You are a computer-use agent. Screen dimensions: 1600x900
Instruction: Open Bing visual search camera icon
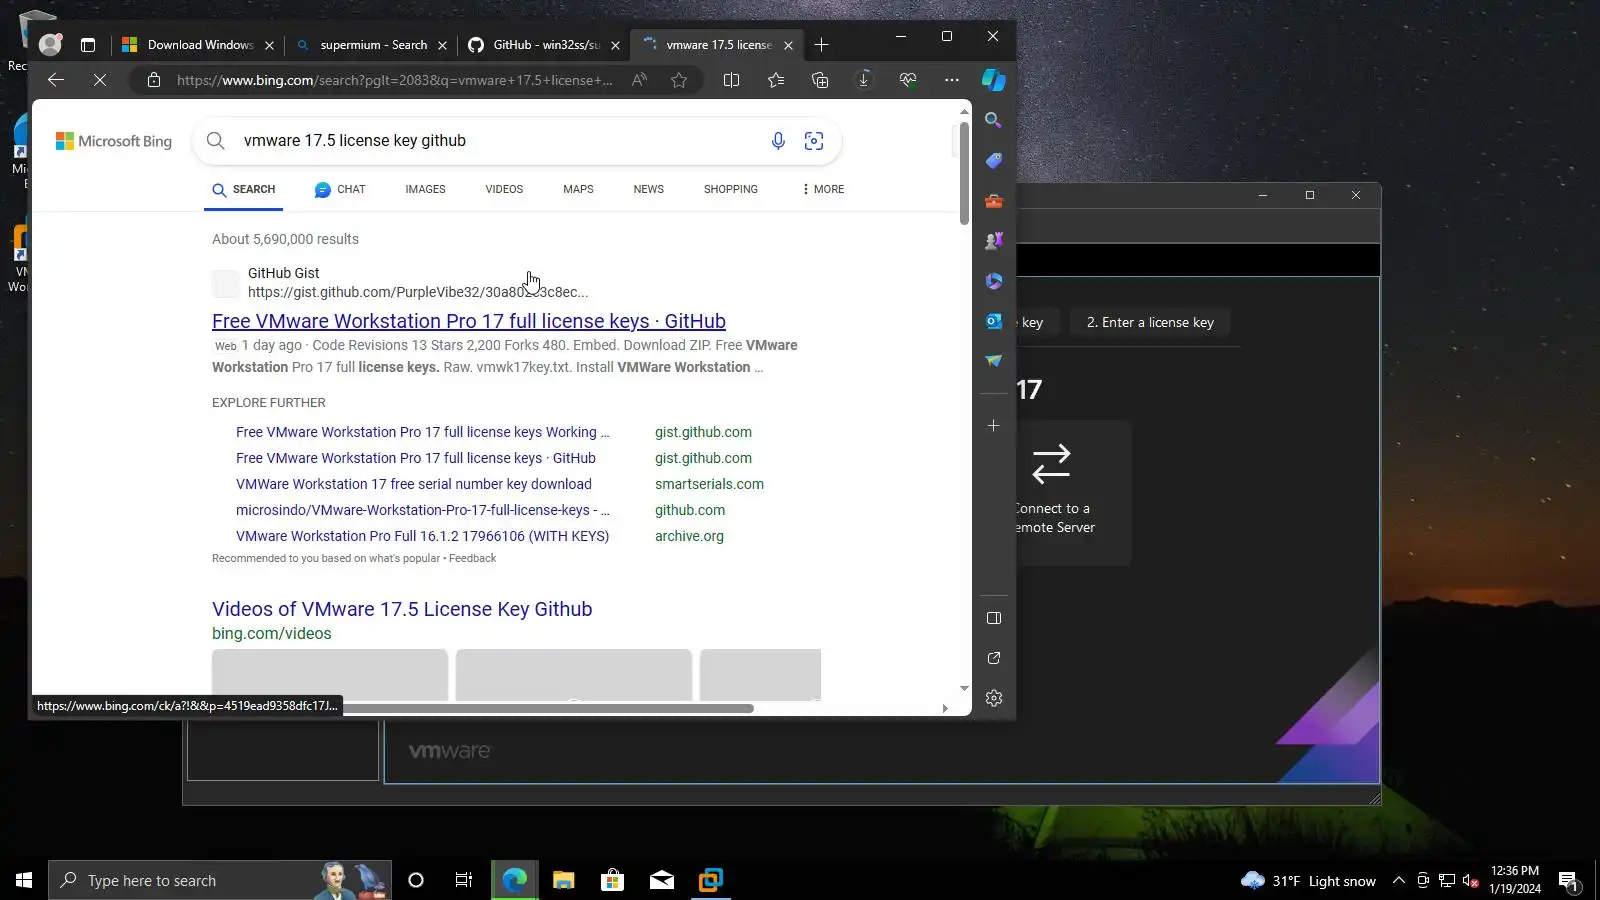coord(814,141)
